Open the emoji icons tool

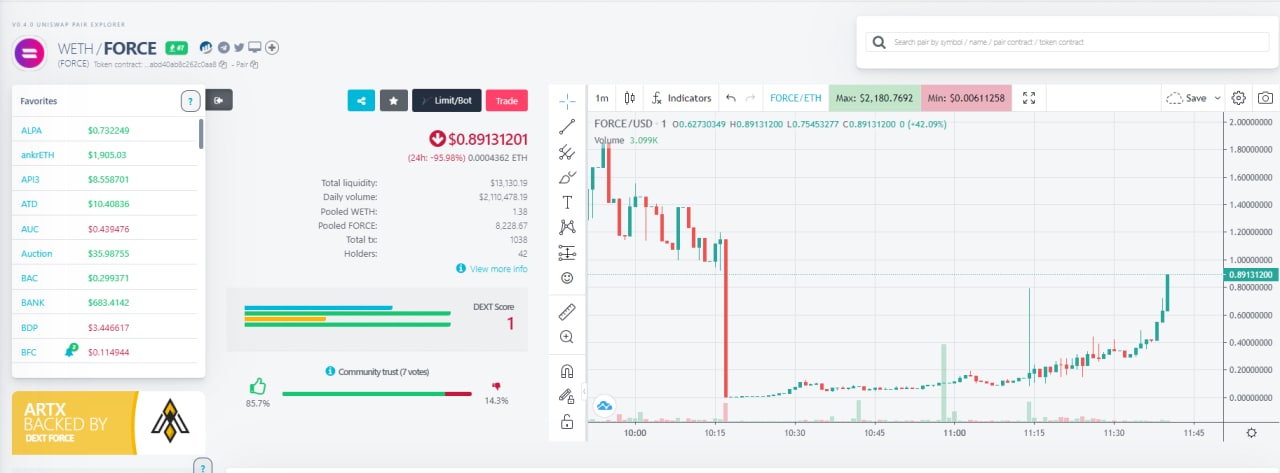[x=567, y=277]
